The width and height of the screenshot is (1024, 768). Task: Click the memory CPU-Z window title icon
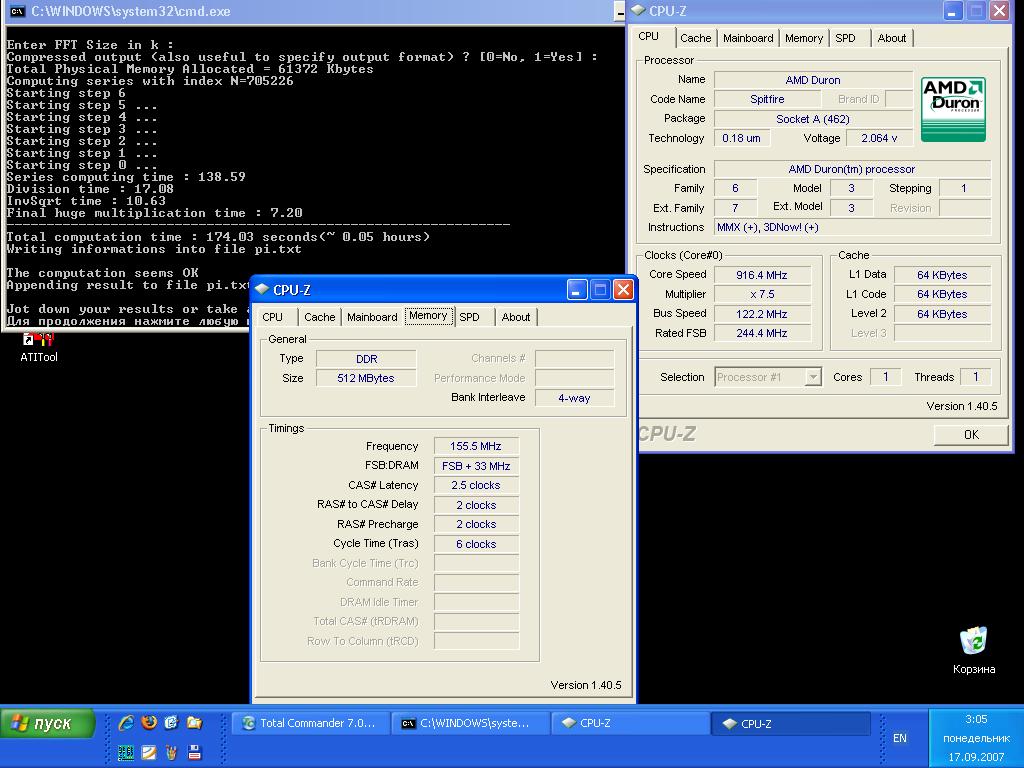(262, 289)
